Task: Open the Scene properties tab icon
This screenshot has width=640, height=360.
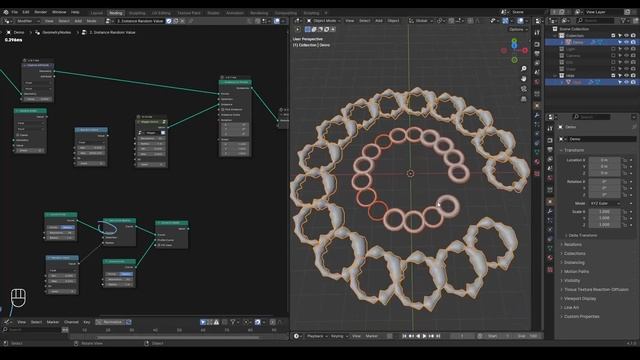Action: pyautogui.click(x=550, y=169)
